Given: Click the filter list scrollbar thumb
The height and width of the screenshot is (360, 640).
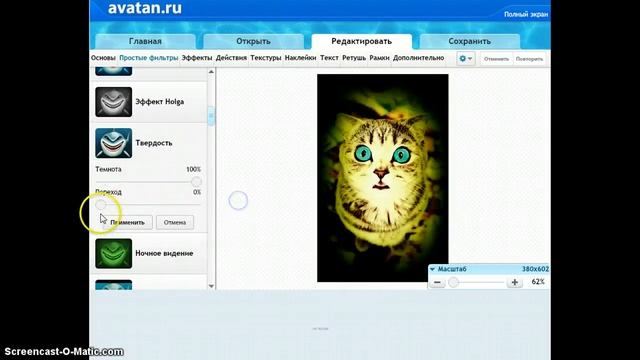Looking at the screenshot, I should (211, 116).
